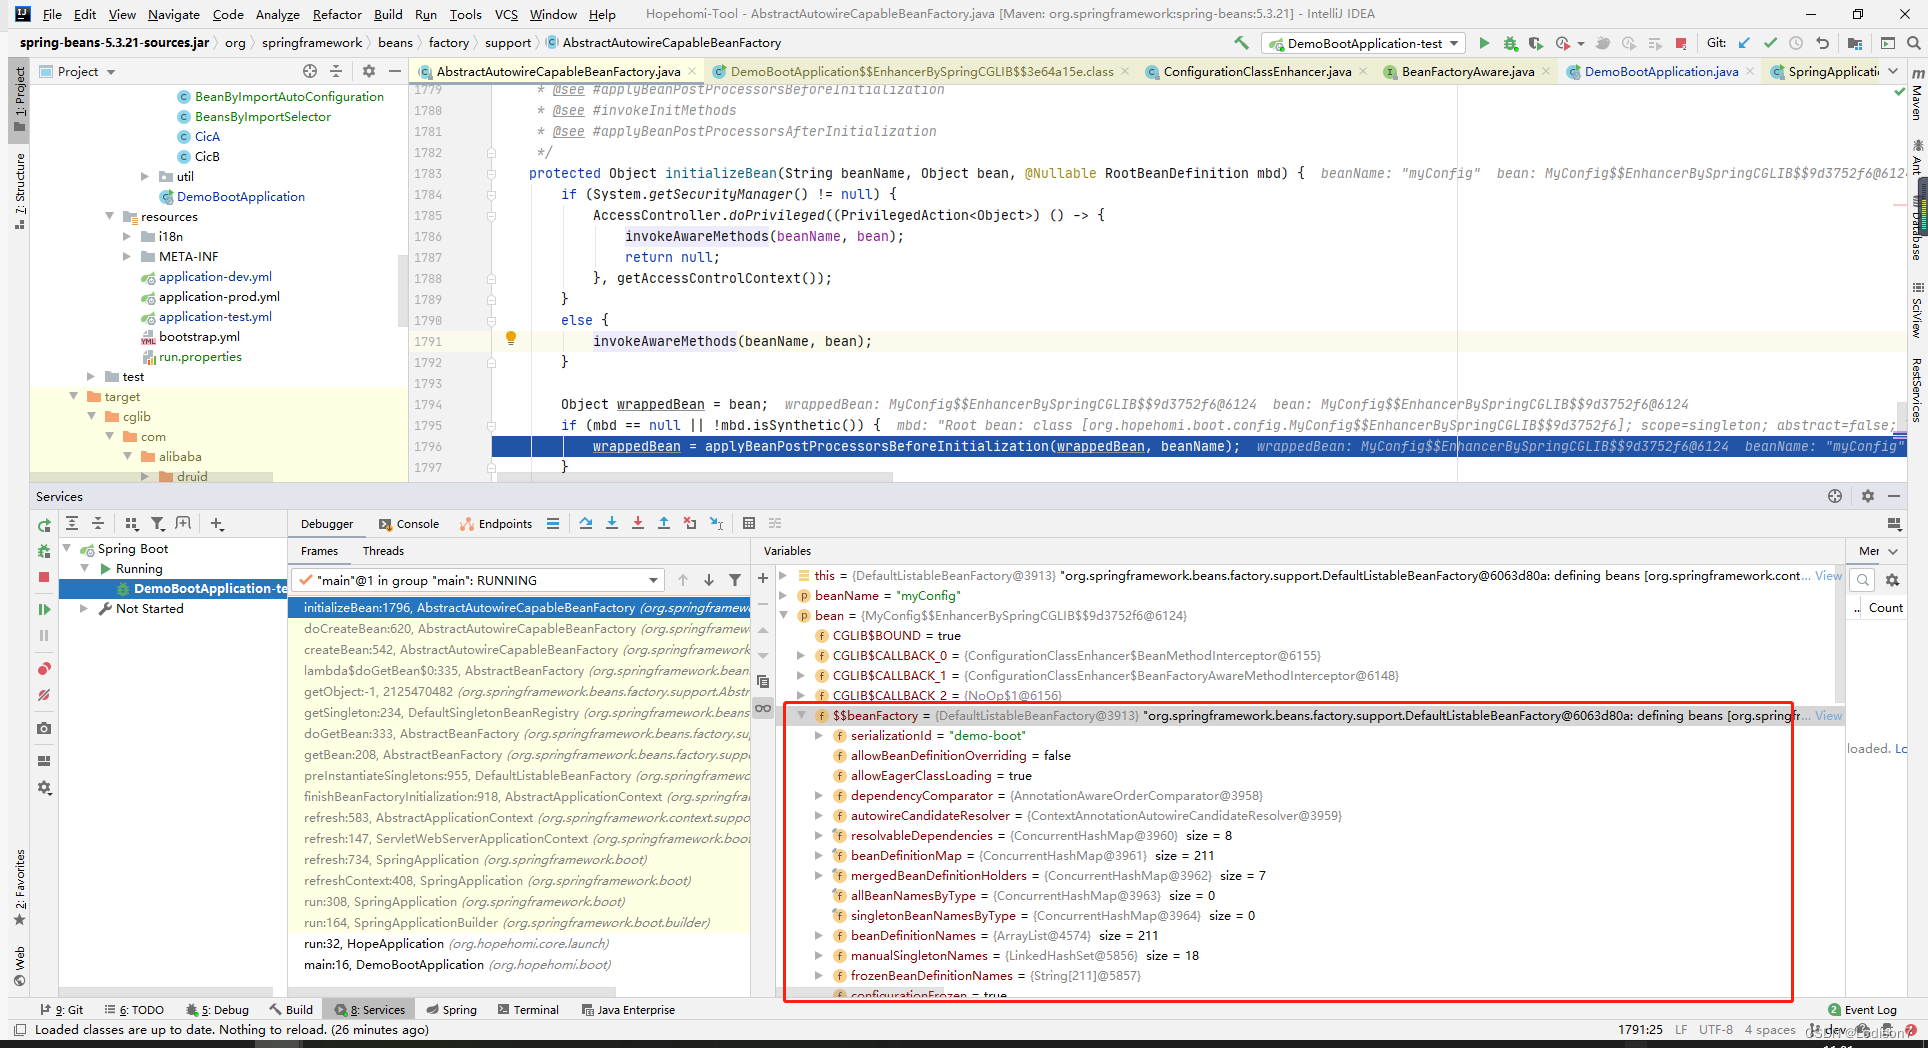Expand the META-INF folder in the project tree
This screenshot has width=1928, height=1048.
127,256
